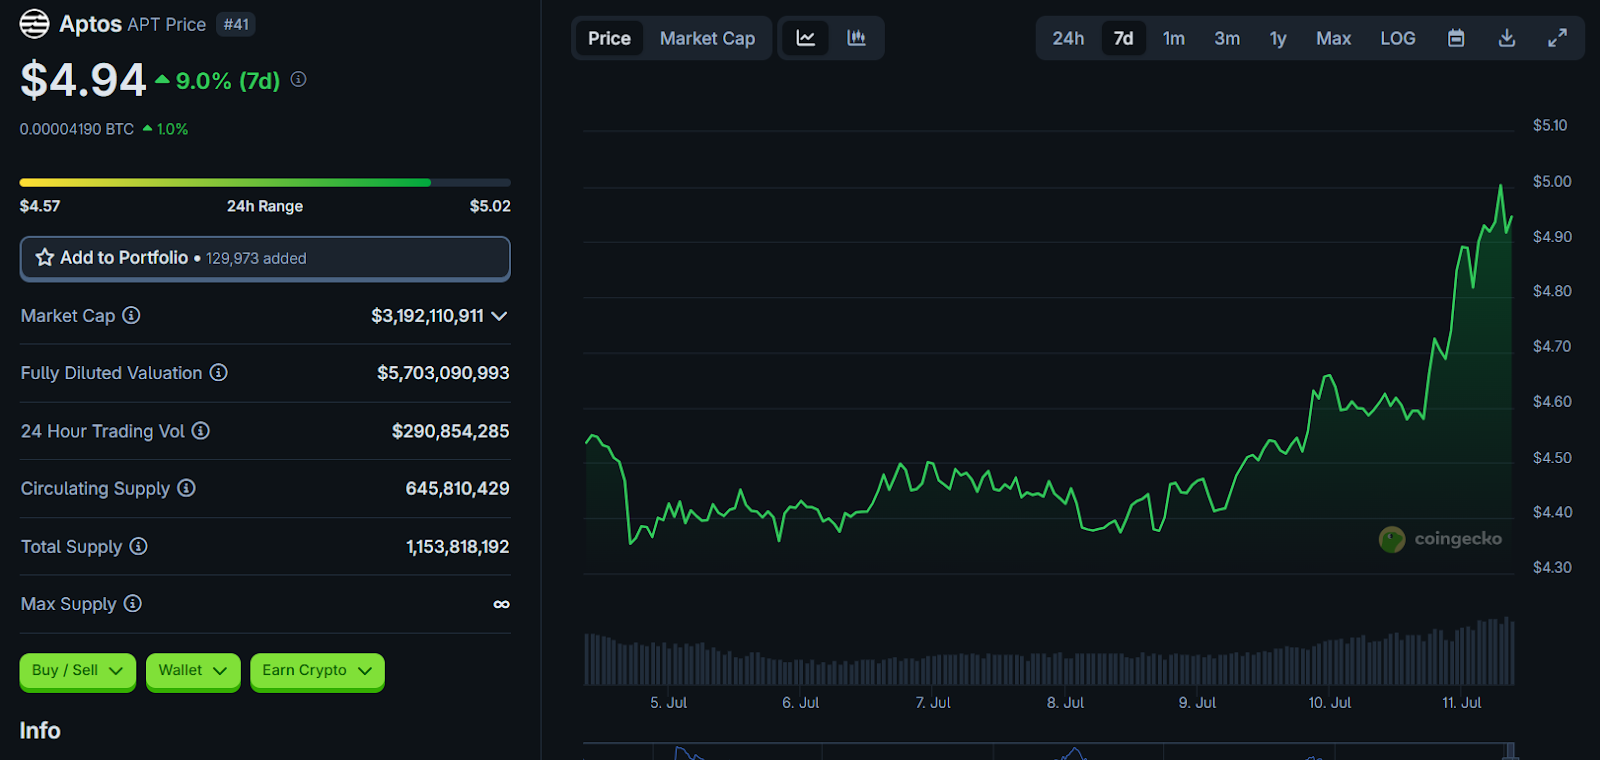This screenshot has height=760, width=1600.
Task: Click the 24h Range progress bar
Action: pyautogui.click(x=265, y=182)
